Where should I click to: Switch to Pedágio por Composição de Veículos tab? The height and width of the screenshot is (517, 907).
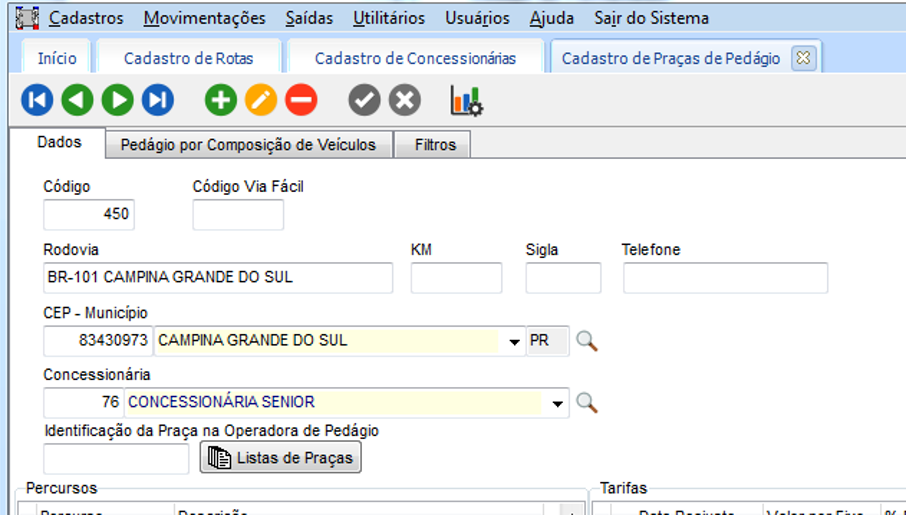click(248, 145)
